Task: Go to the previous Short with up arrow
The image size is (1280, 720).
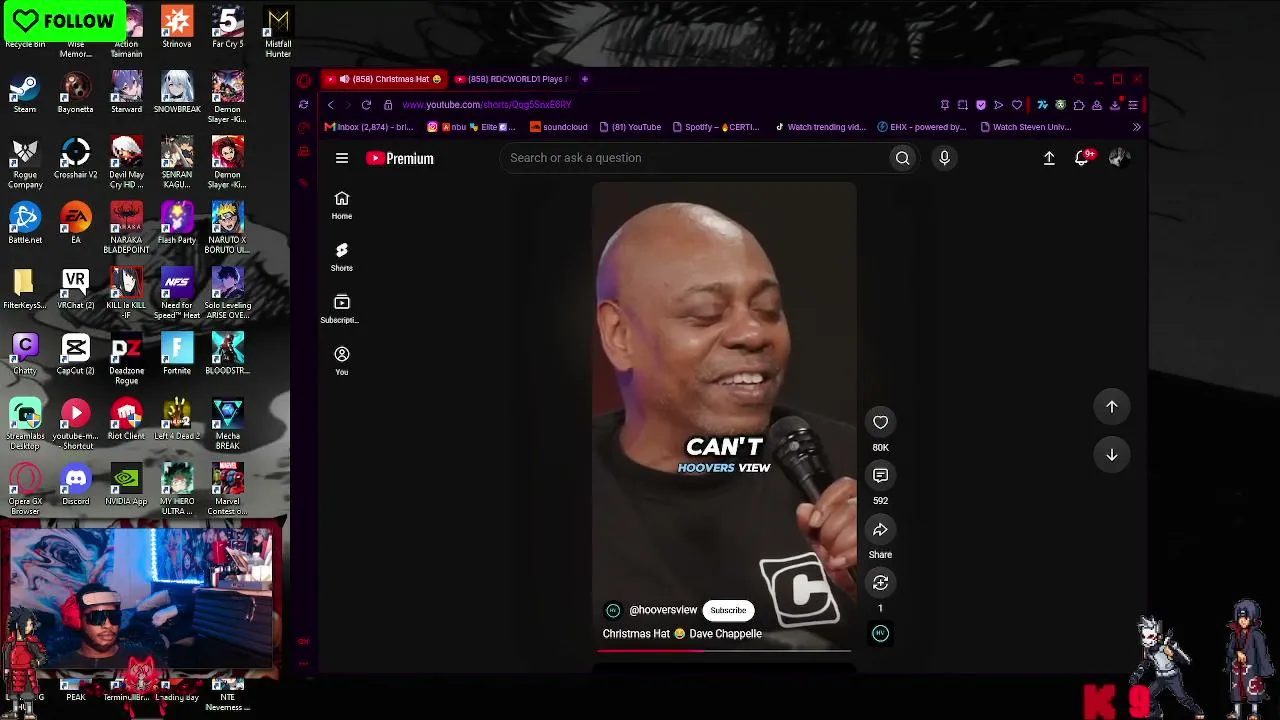Action: pyautogui.click(x=1112, y=407)
